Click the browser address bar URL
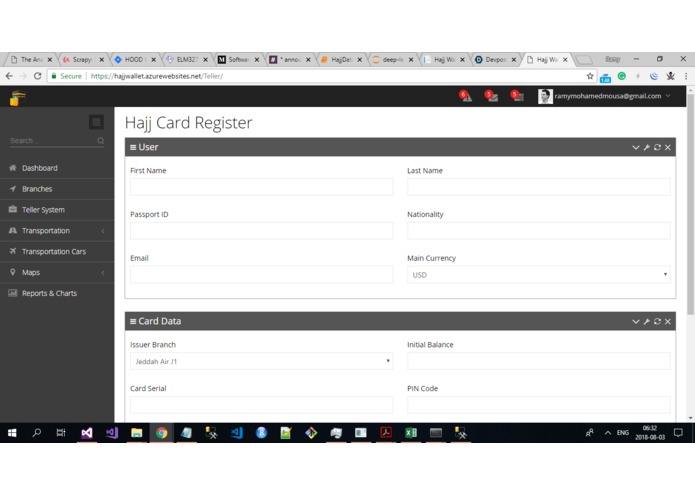695x494 pixels. pos(157,76)
